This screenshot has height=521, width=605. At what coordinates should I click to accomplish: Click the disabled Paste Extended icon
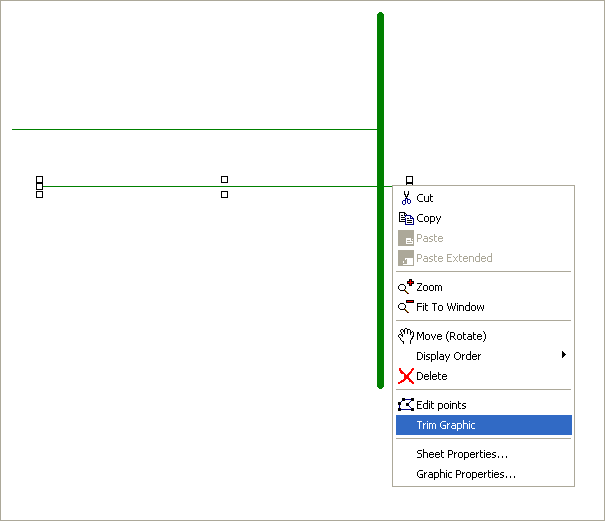406,258
